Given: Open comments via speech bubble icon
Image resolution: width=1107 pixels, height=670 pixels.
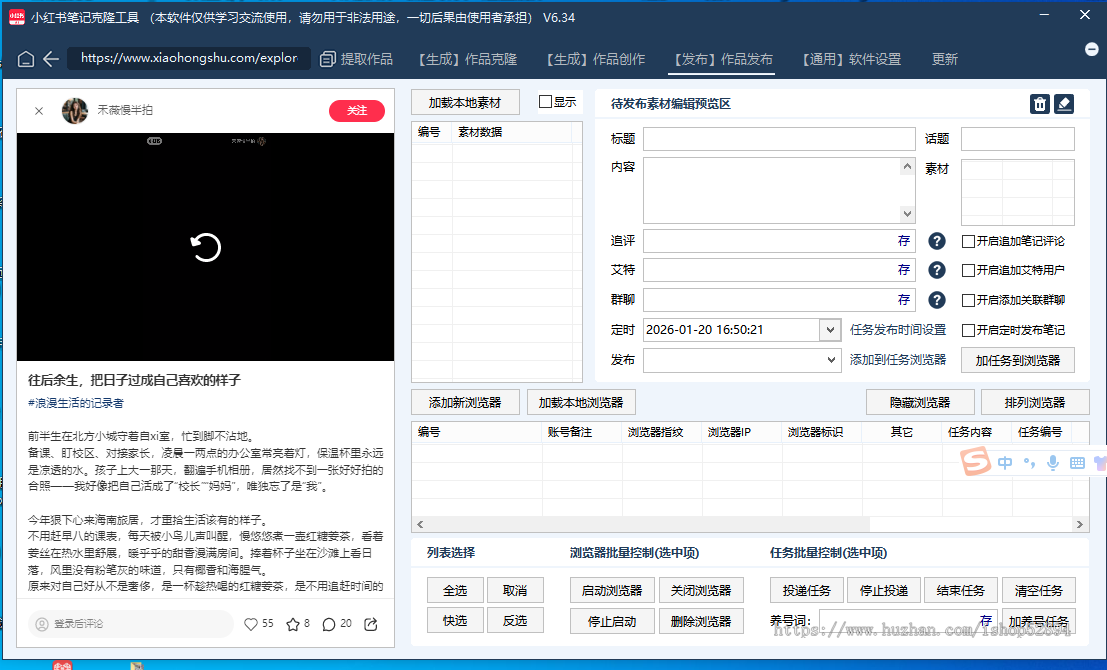Looking at the screenshot, I should tap(328, 624).
